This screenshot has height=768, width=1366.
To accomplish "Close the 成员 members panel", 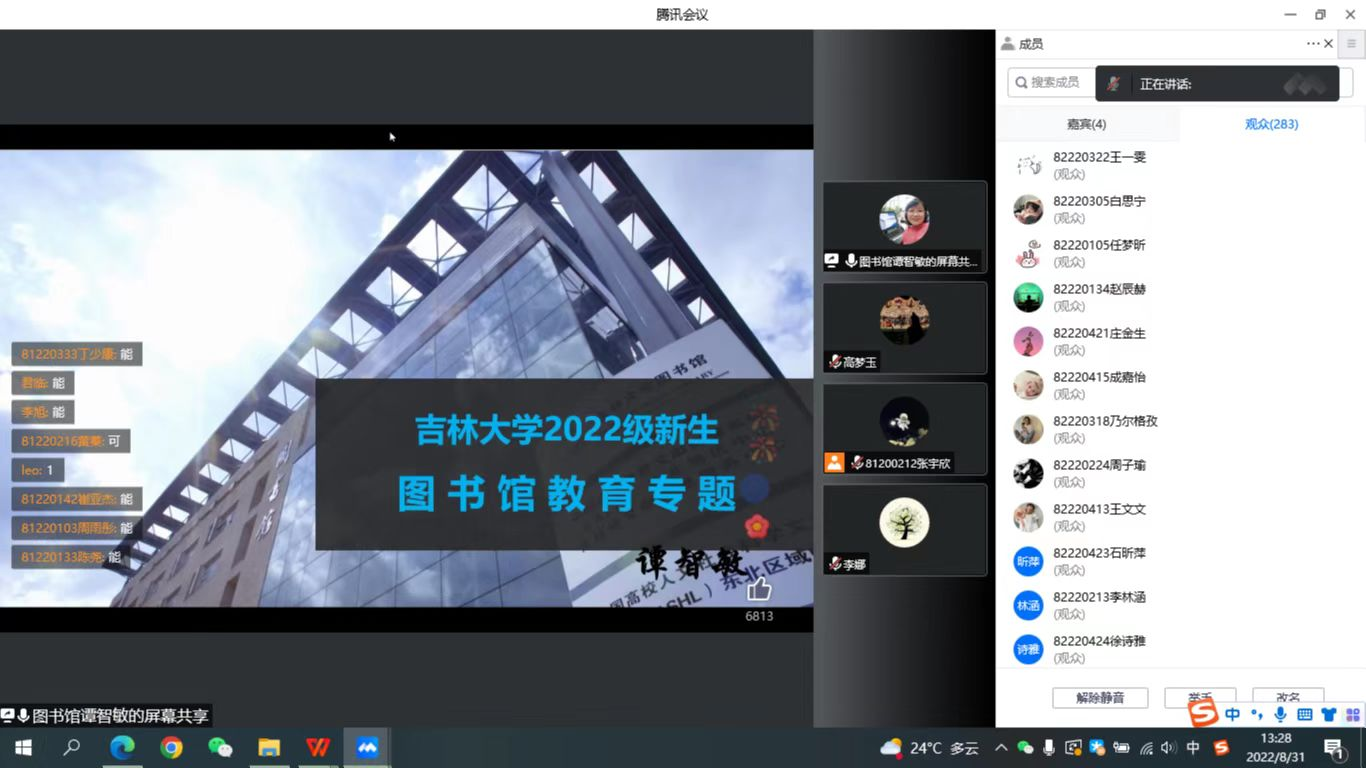I will (x=1329, y=44).
